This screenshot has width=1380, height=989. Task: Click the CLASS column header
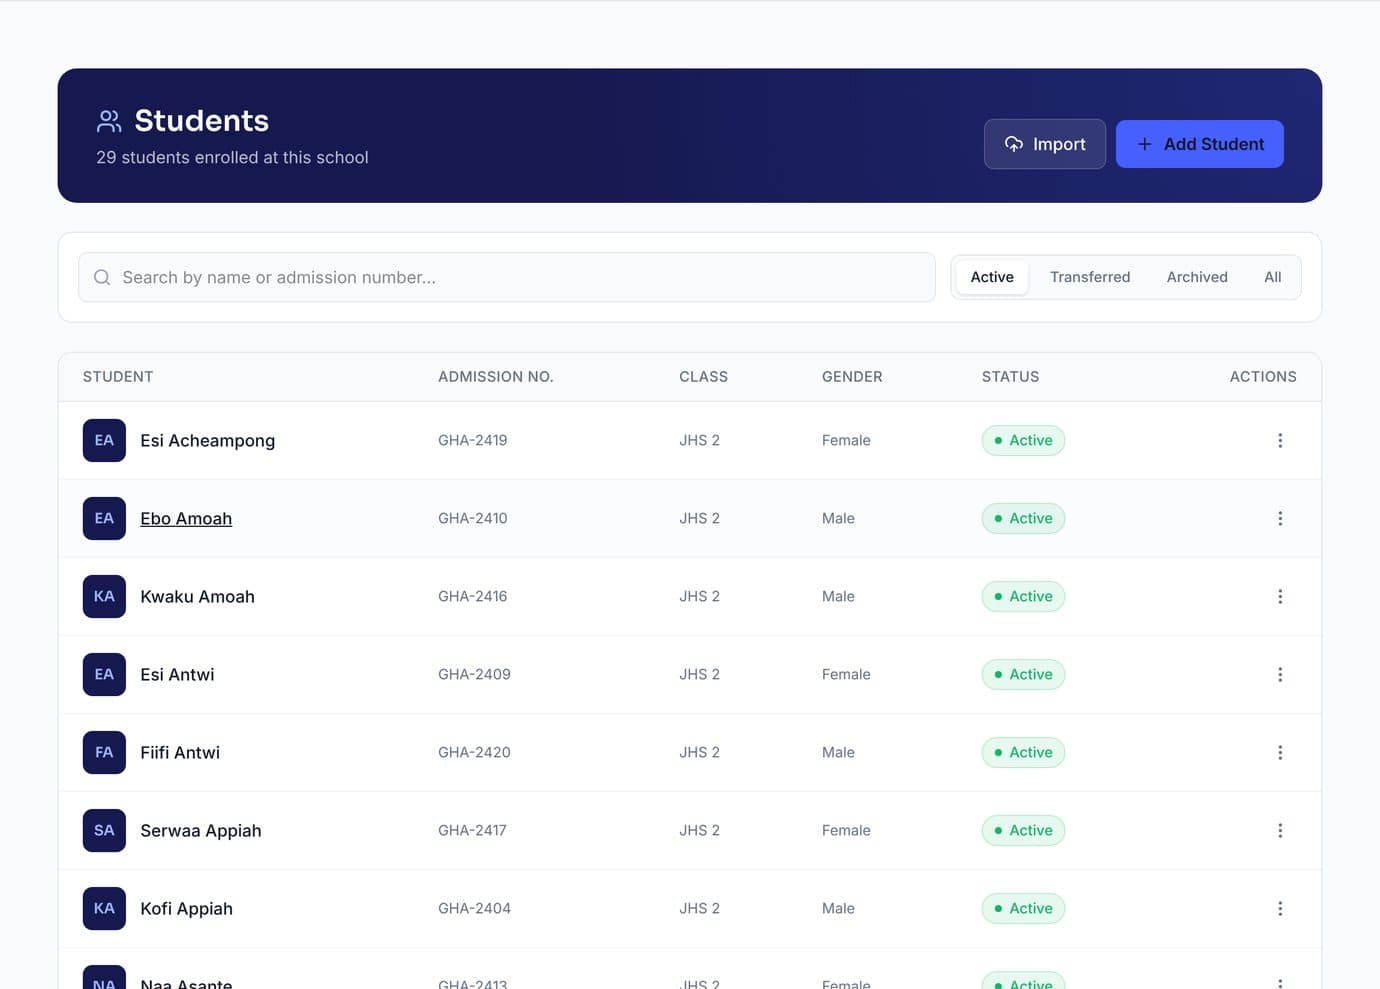click(703, 377)
